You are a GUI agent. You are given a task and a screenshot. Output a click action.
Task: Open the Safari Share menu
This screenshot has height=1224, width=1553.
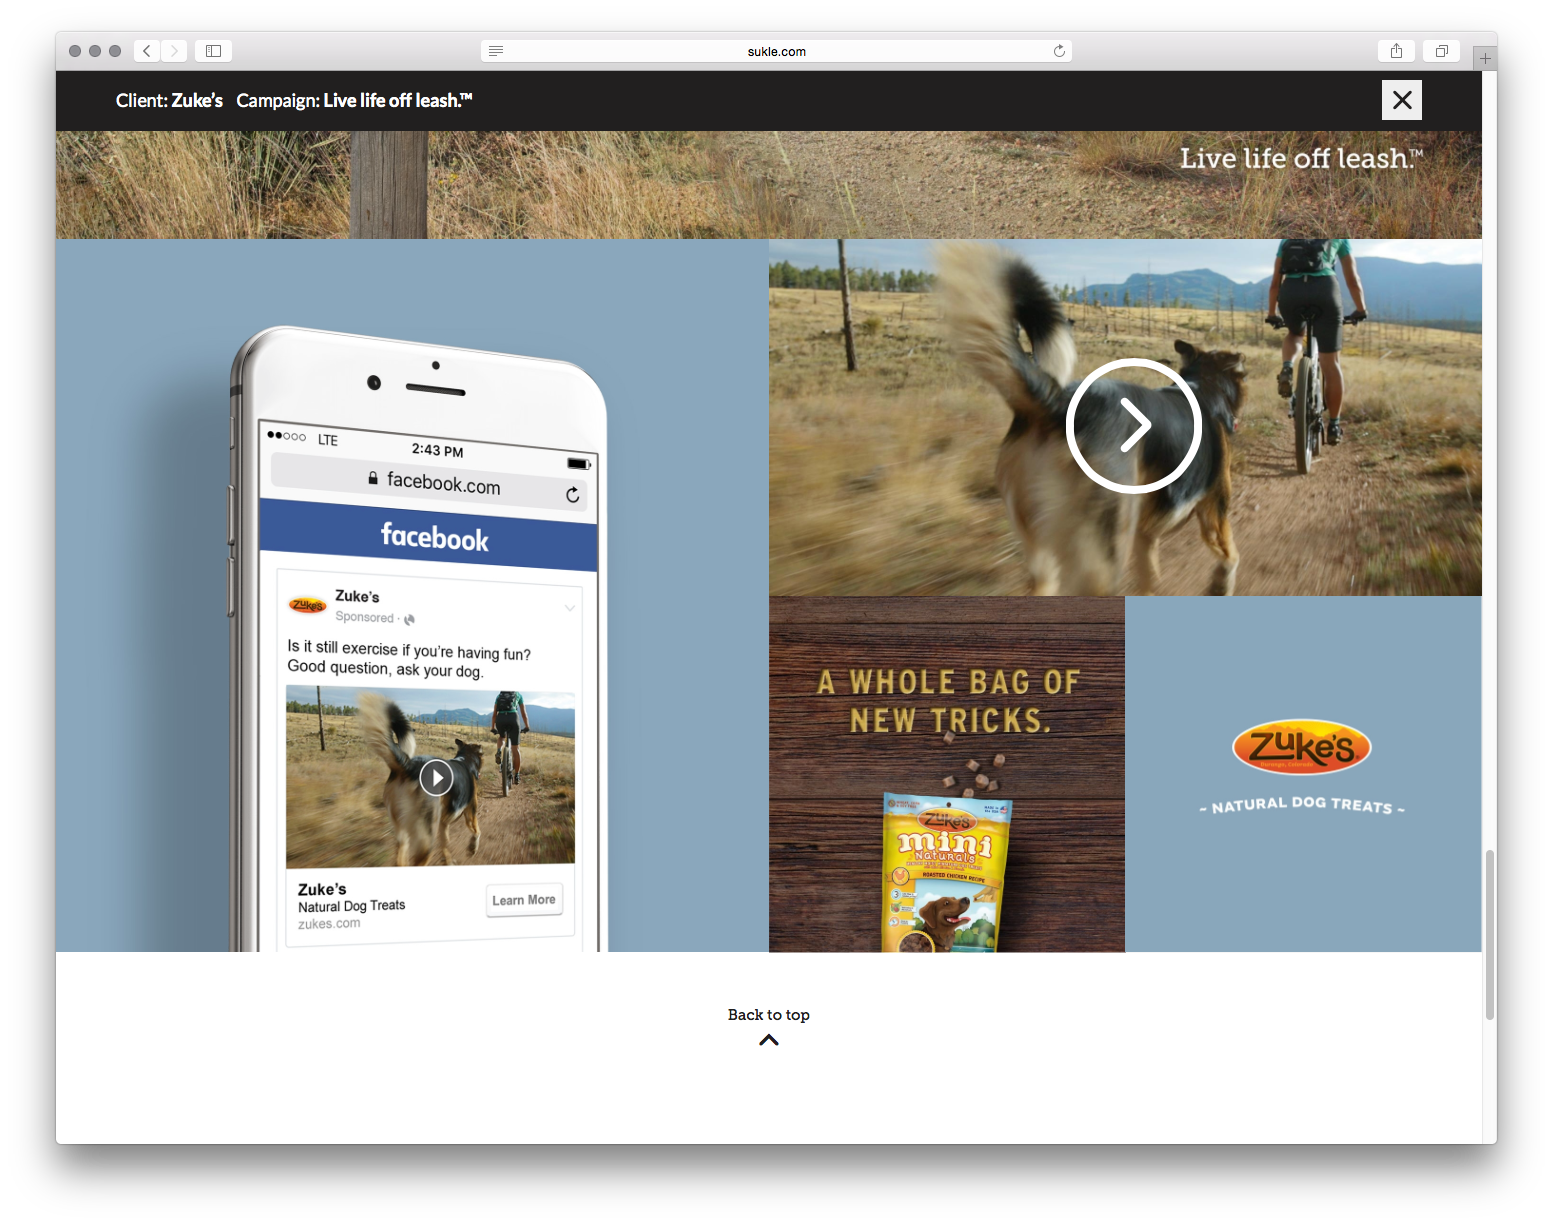(x=1396, y=51)
